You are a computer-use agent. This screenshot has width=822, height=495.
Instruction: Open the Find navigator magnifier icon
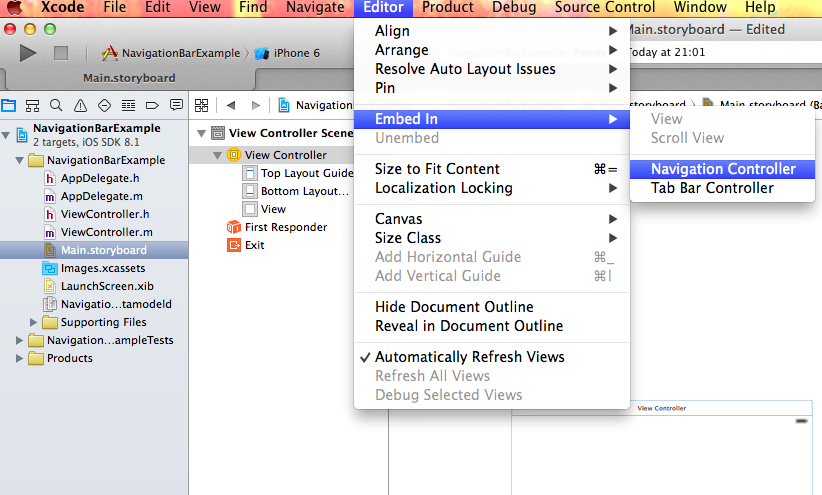click(56, 105)
